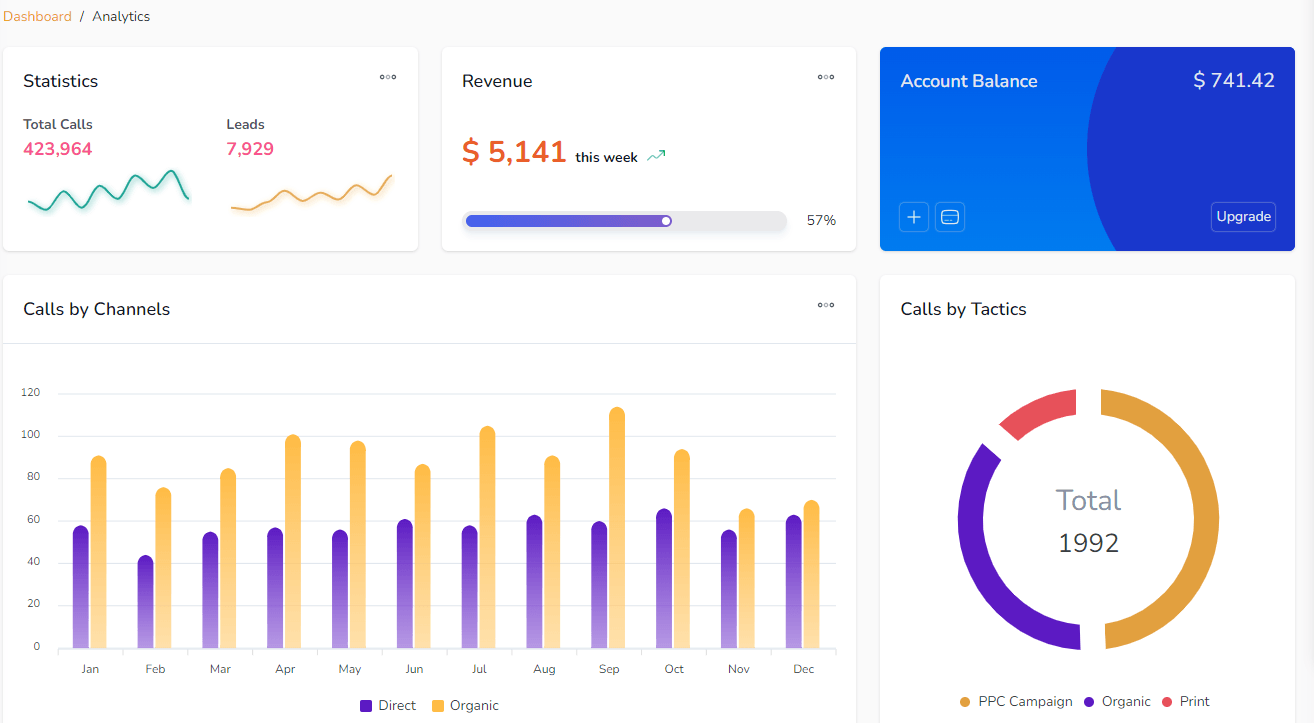Click the May Organic bar
The height and width of the screenshot is (723, 1314).
tap(358, 544)
